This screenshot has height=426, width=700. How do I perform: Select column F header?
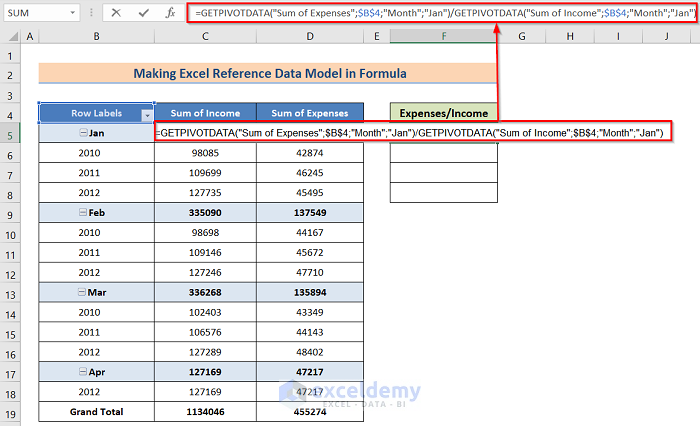pos(443,37)
